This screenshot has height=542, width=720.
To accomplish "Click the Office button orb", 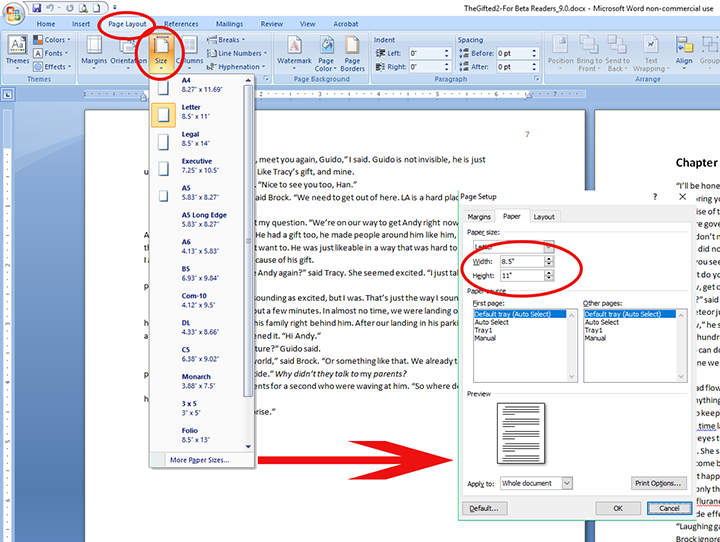I will [13, 12].
